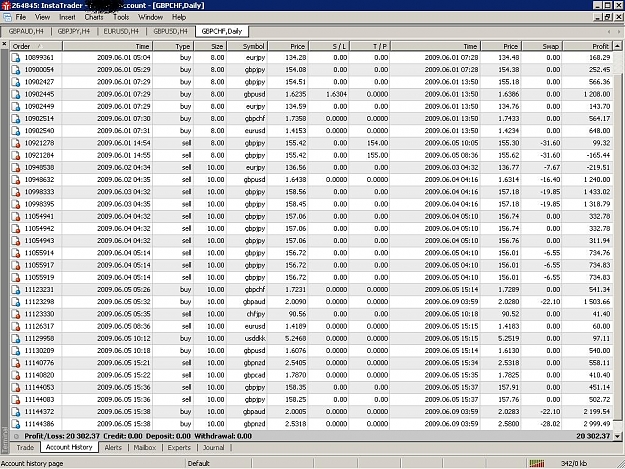Click the buy order icon for 11123231
625x469 pixels.
(16, 290)
